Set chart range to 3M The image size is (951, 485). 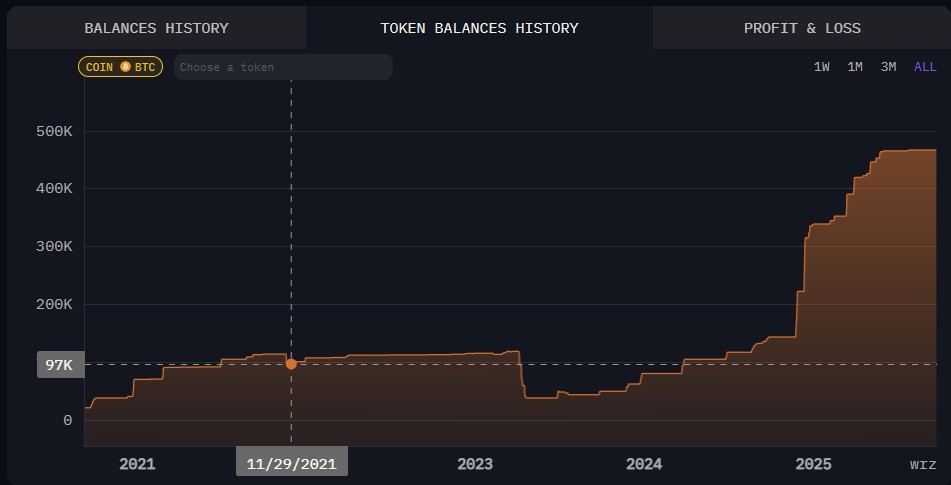(x=888, y=67)
